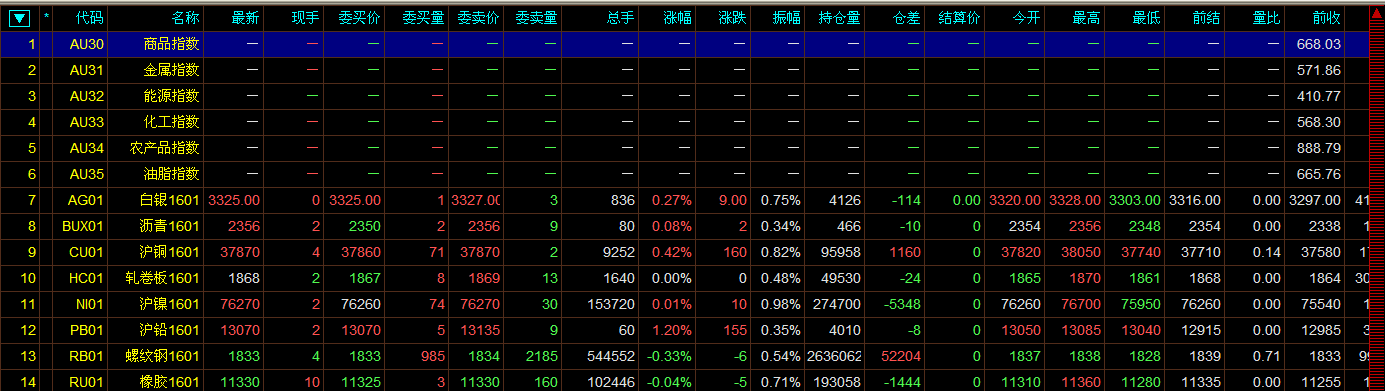
Task: Click the asterisk column header
Action: tap(46, 18)
